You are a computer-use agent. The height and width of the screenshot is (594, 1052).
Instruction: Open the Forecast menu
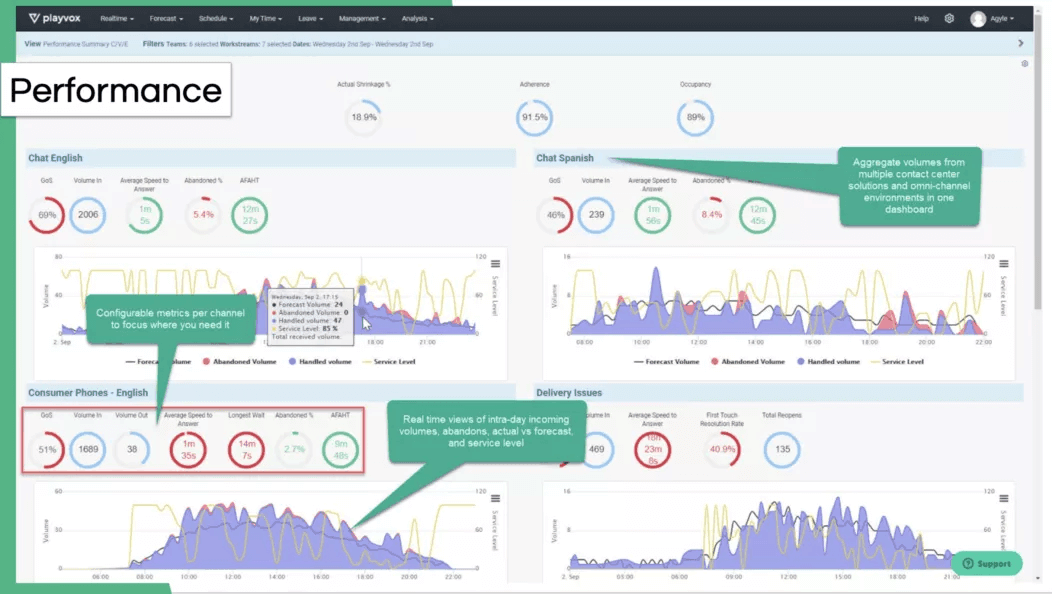[x=166, y=17]
